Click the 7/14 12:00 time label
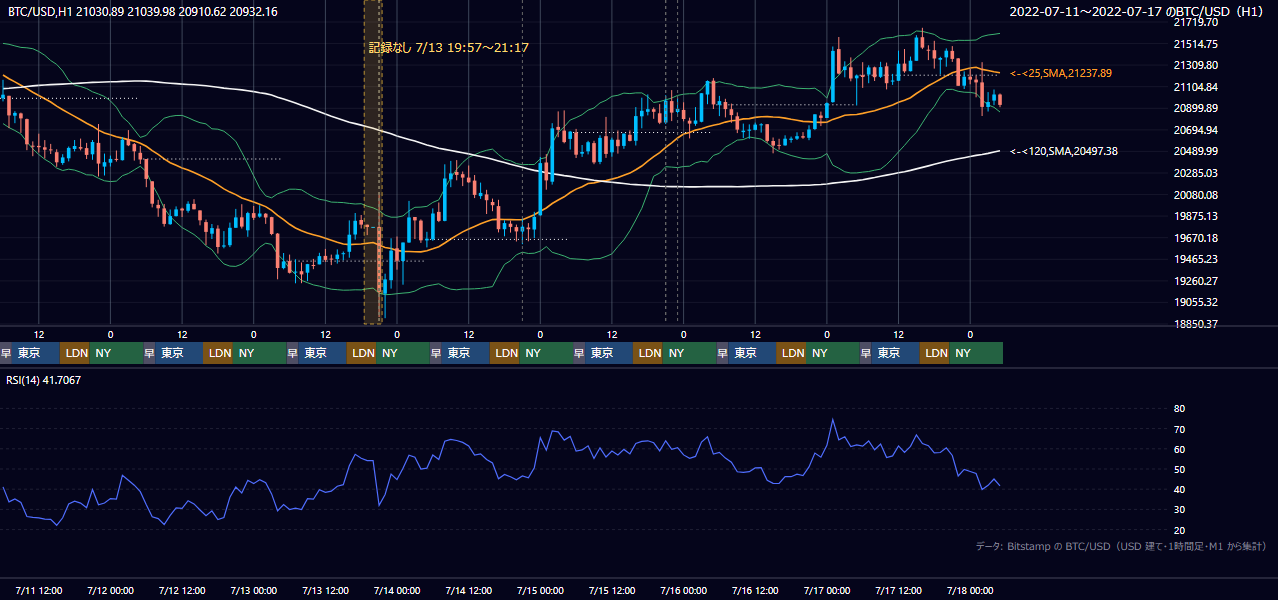The height and width of the screenshot is (600, 1278). click(468, 590)
